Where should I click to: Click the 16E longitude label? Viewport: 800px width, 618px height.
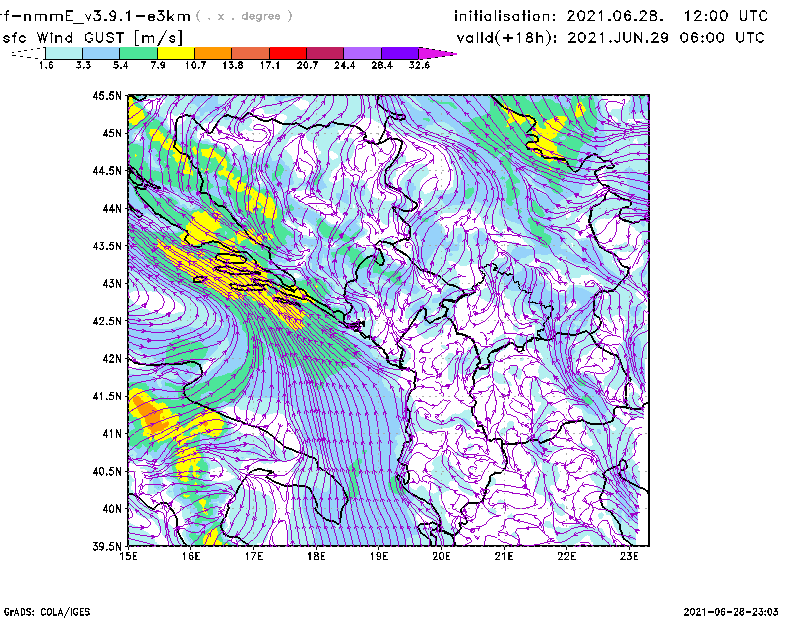[191, 556]
